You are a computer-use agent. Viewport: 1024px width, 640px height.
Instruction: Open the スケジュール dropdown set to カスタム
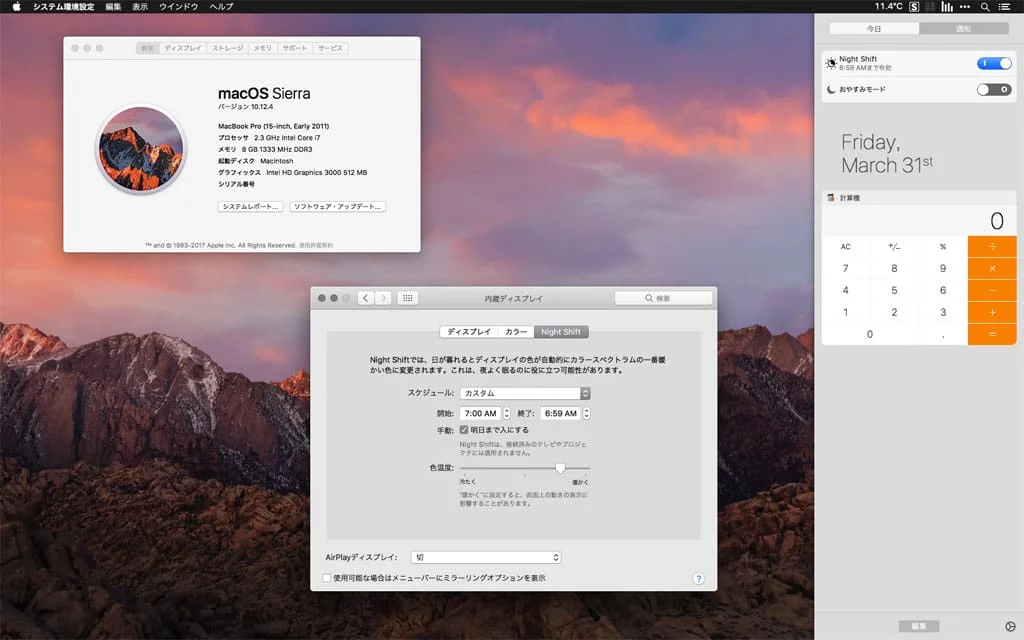click(x=525, y=393)
